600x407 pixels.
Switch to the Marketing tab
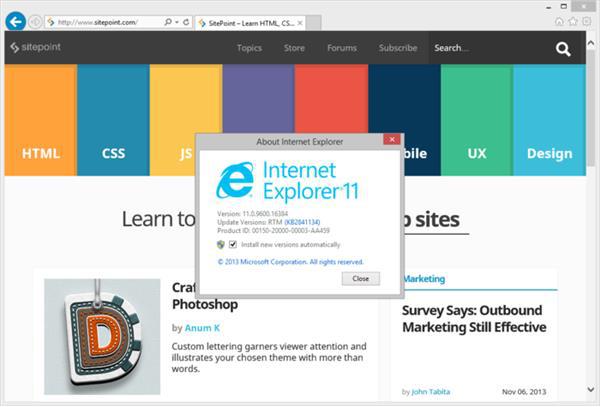pos(424,279)
